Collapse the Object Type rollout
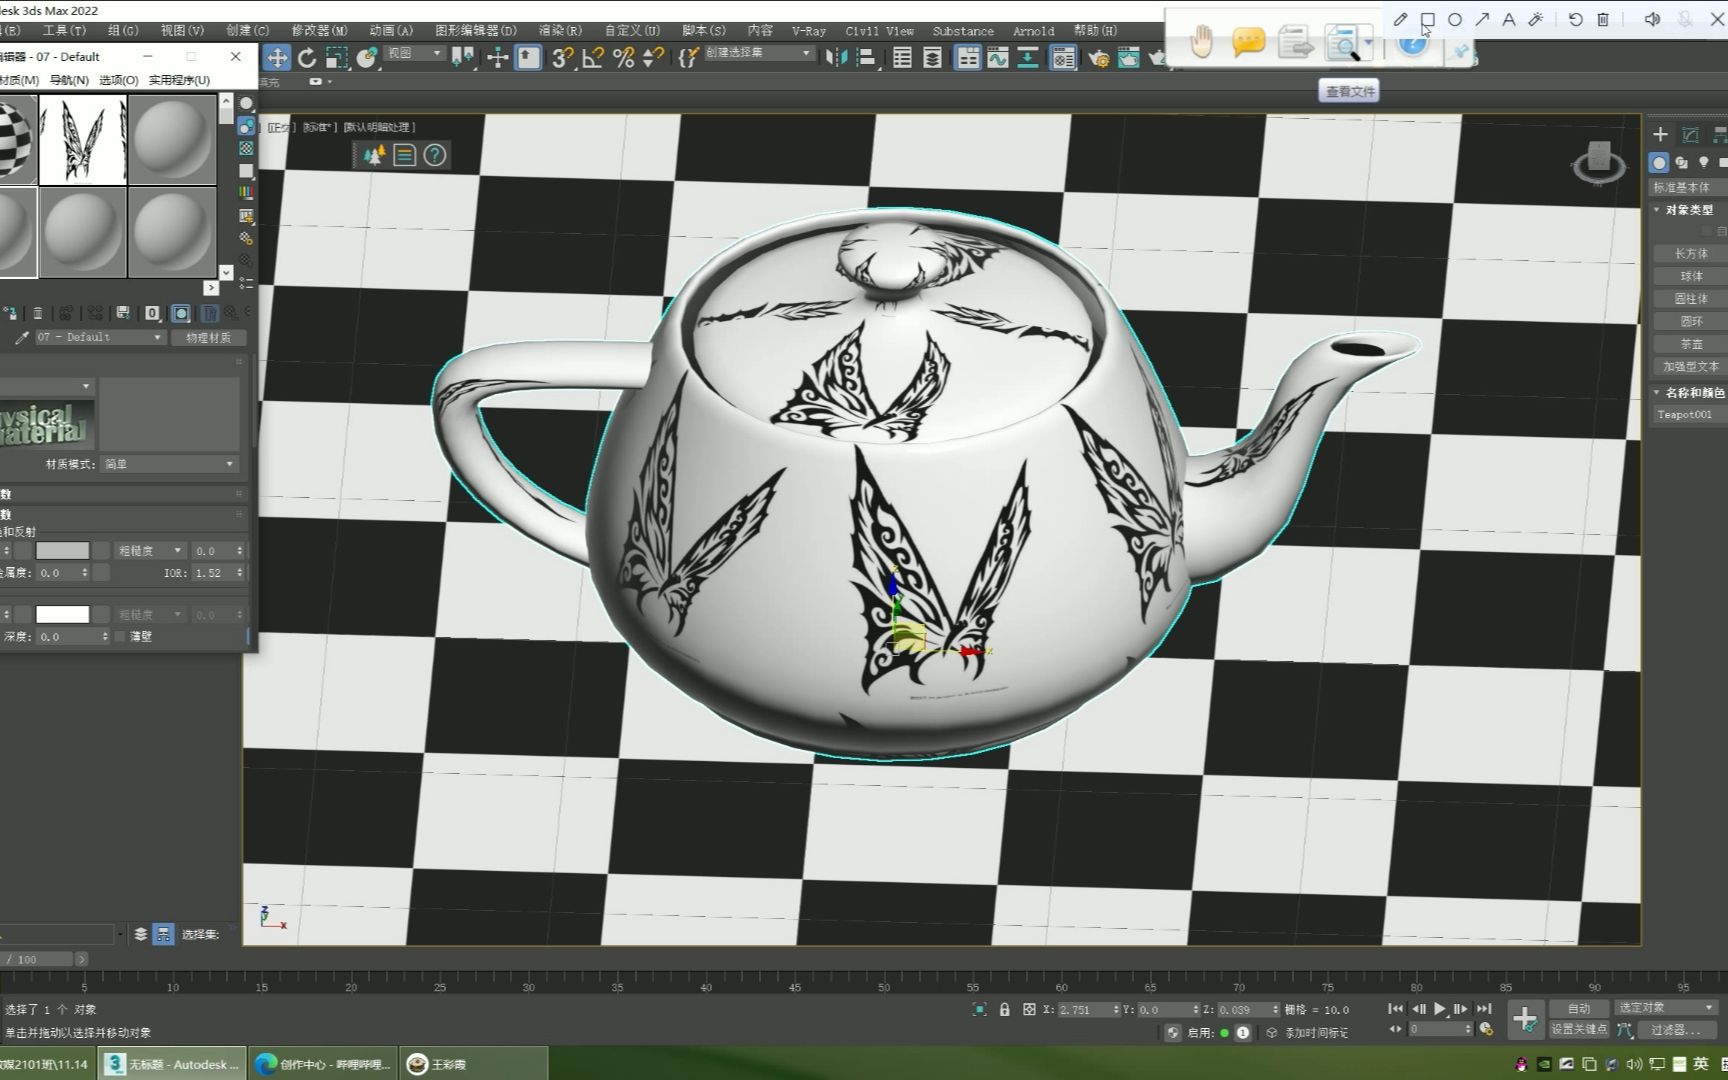This screenshot has width=1728, height=1080. tap(1687, 210)
